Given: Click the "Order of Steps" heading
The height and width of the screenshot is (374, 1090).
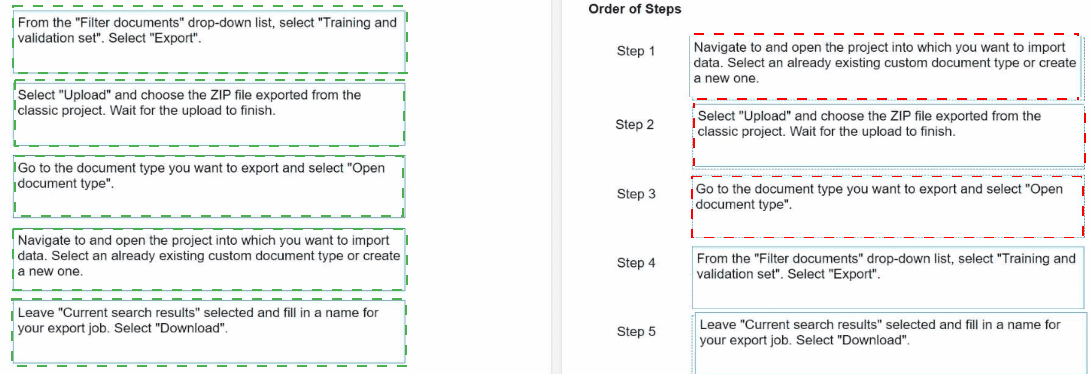Looking at the screenshot, I should point(635,9).
